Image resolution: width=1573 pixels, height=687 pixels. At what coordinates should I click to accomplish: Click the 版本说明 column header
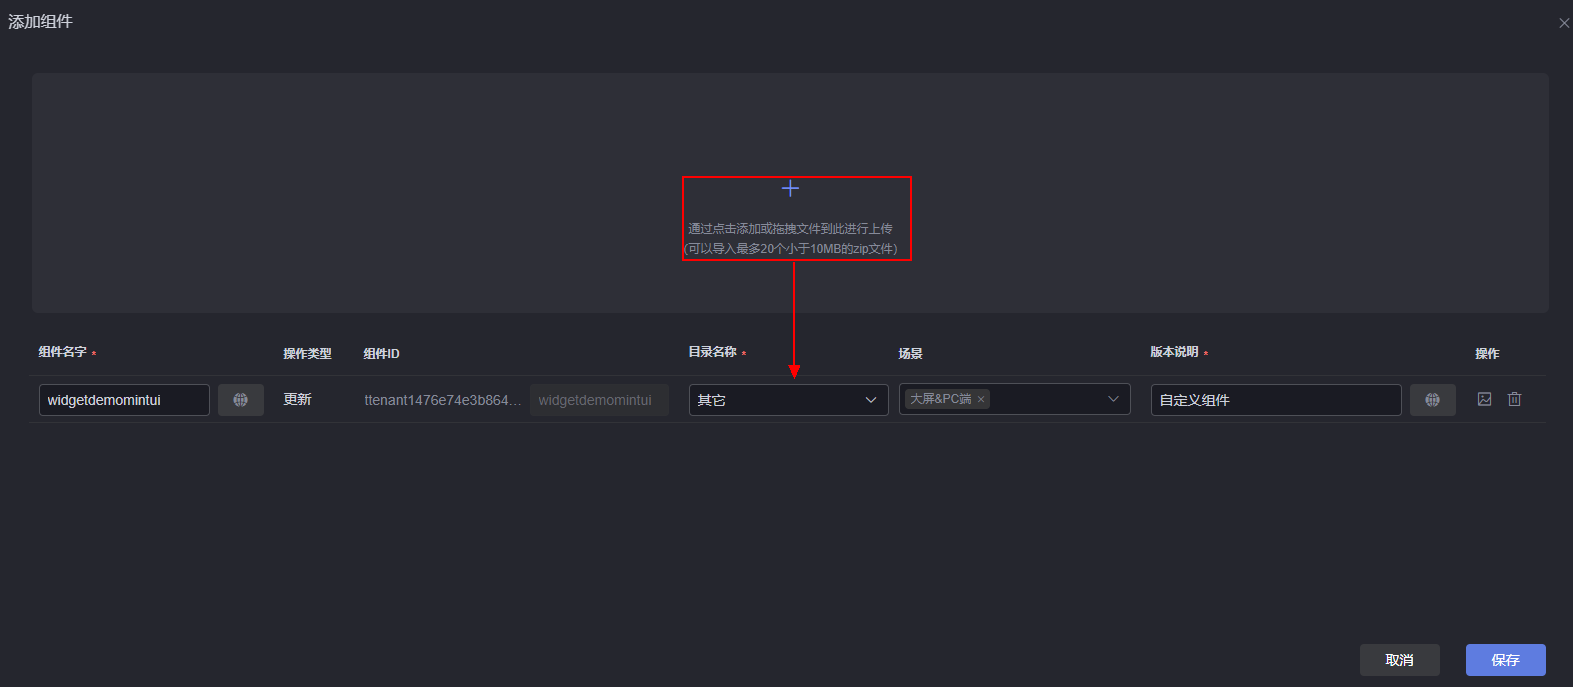[x=1174, y=352]
